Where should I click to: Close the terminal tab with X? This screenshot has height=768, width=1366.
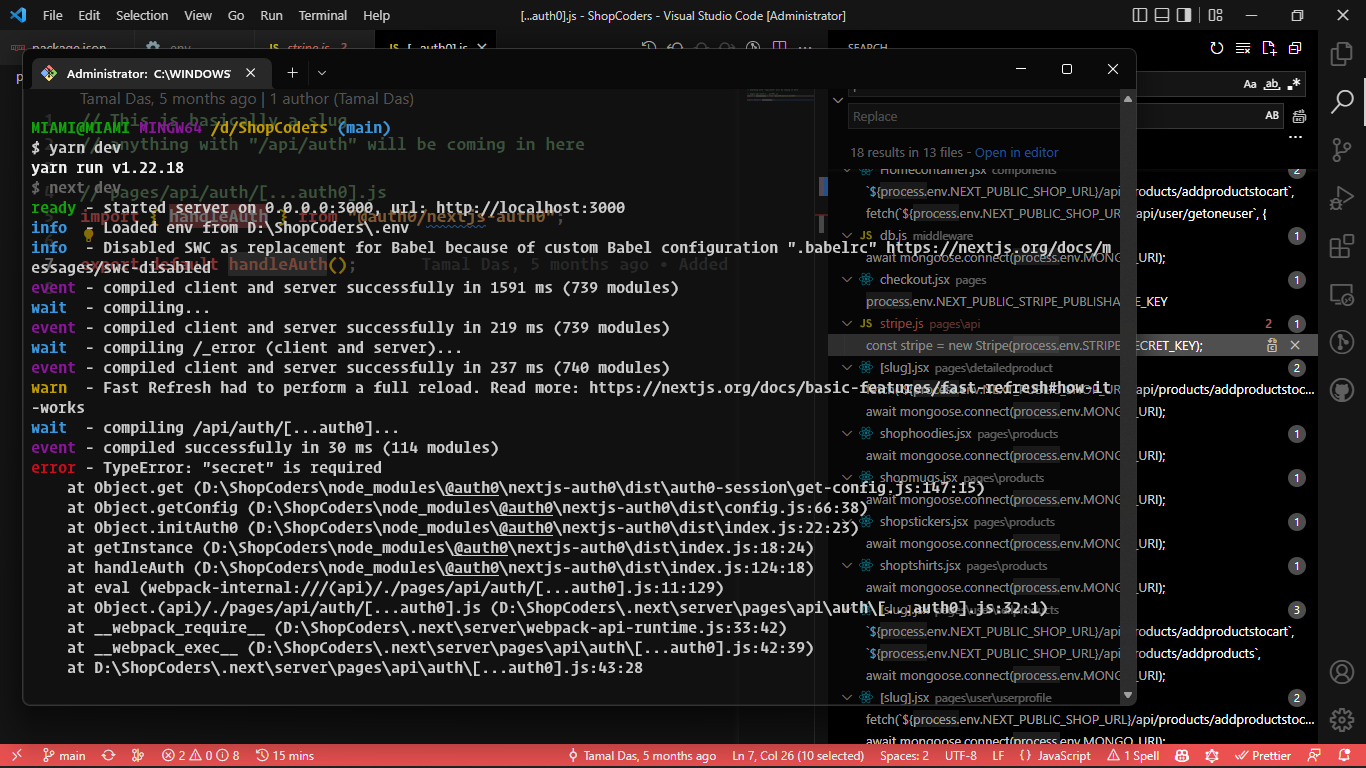[x=251, y=73]
